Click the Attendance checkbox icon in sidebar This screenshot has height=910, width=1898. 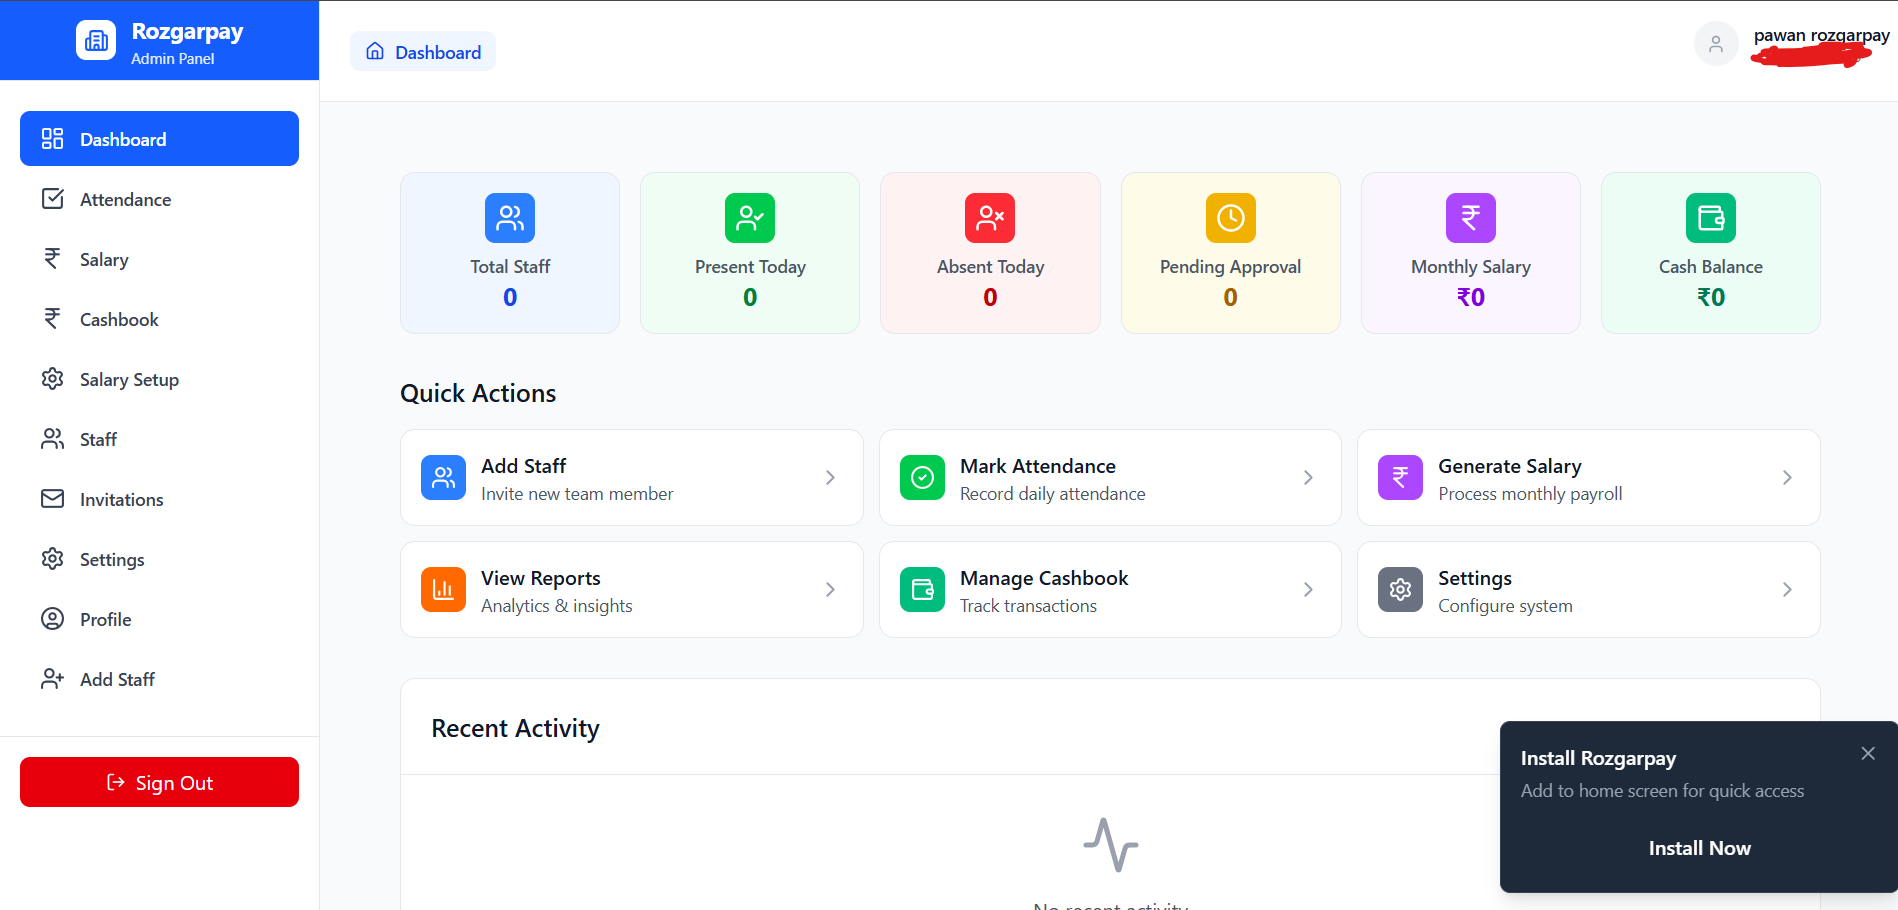coord(53,199)
